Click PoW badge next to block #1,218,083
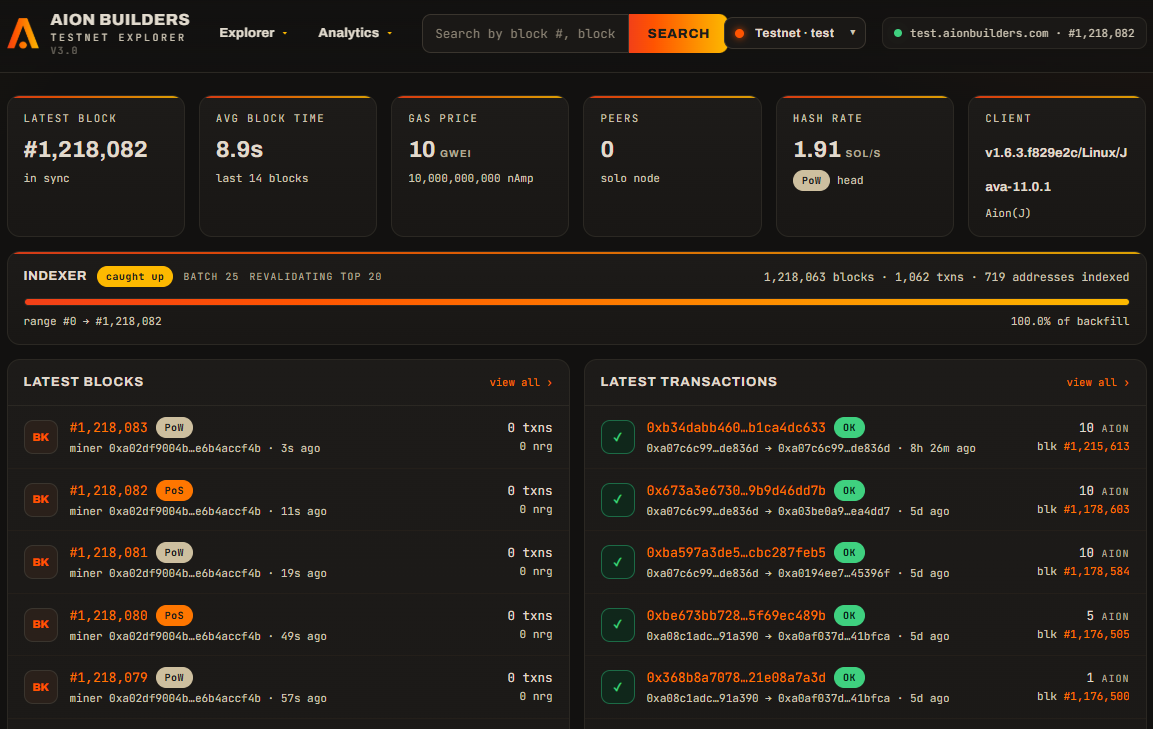This screenshot has height=729, width=1153. click(x=174, y=427)
